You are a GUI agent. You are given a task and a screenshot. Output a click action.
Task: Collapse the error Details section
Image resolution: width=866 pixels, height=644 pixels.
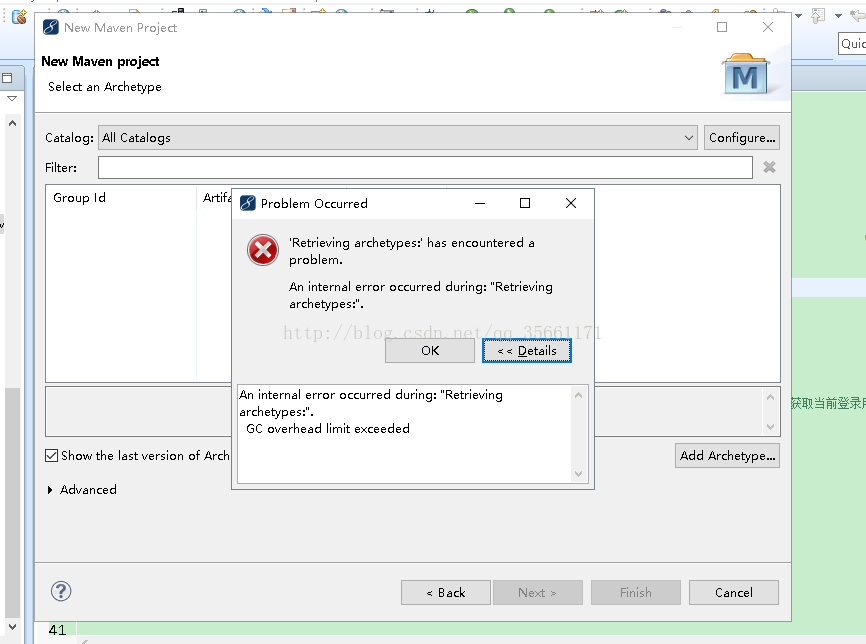526,351
